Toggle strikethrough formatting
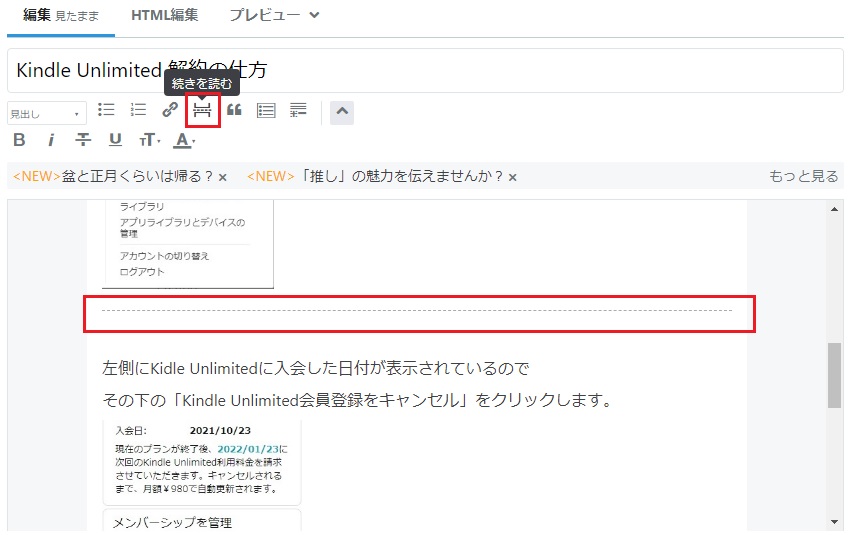 click(83, 140)
